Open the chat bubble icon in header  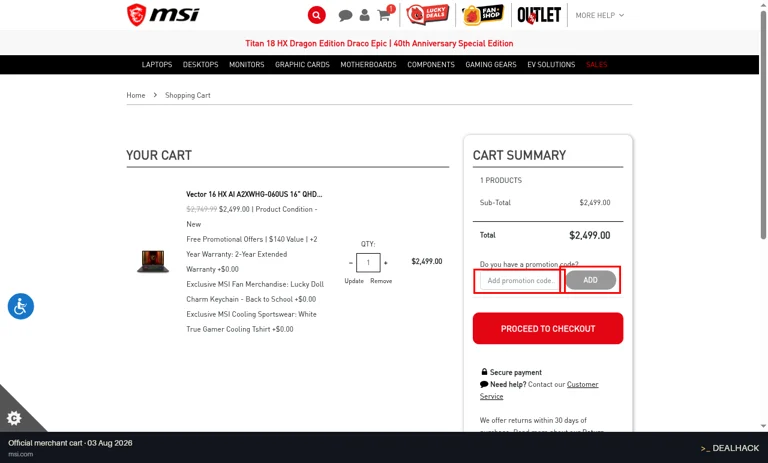345,16
